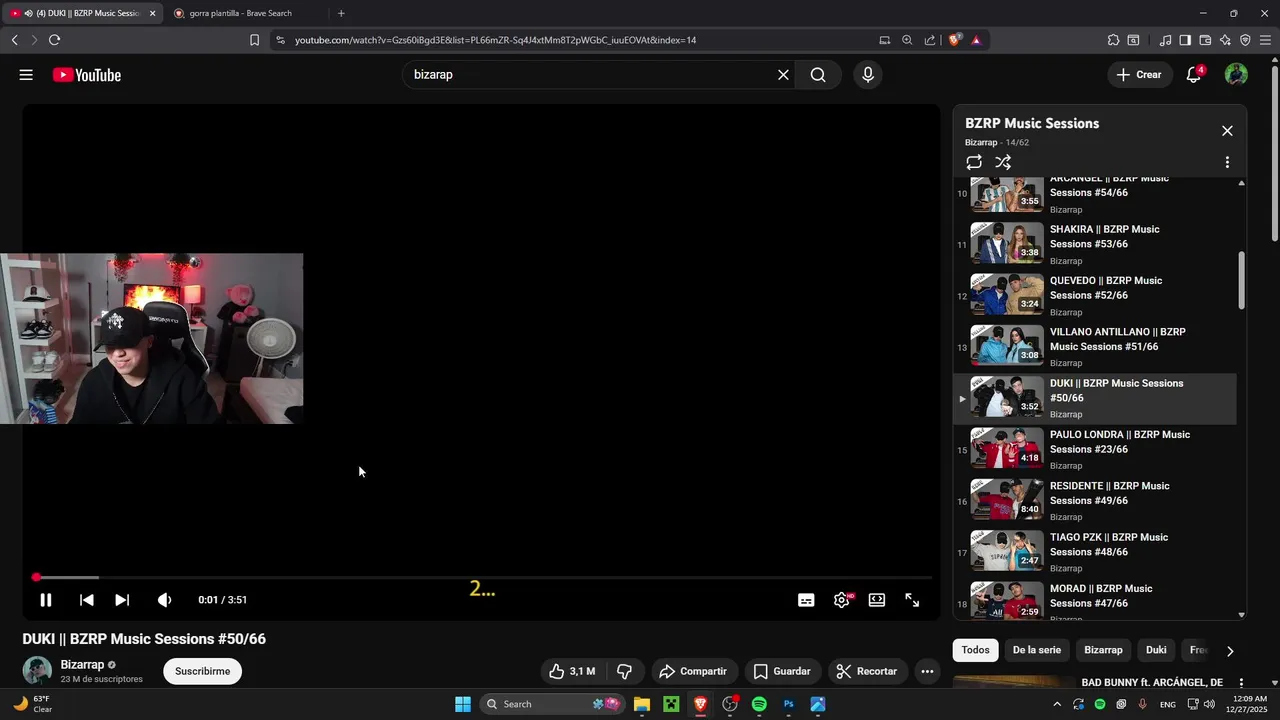Screen dimensions: 1280x720
Task: Open YouTube notifications bell
Action: point(1194,75)
